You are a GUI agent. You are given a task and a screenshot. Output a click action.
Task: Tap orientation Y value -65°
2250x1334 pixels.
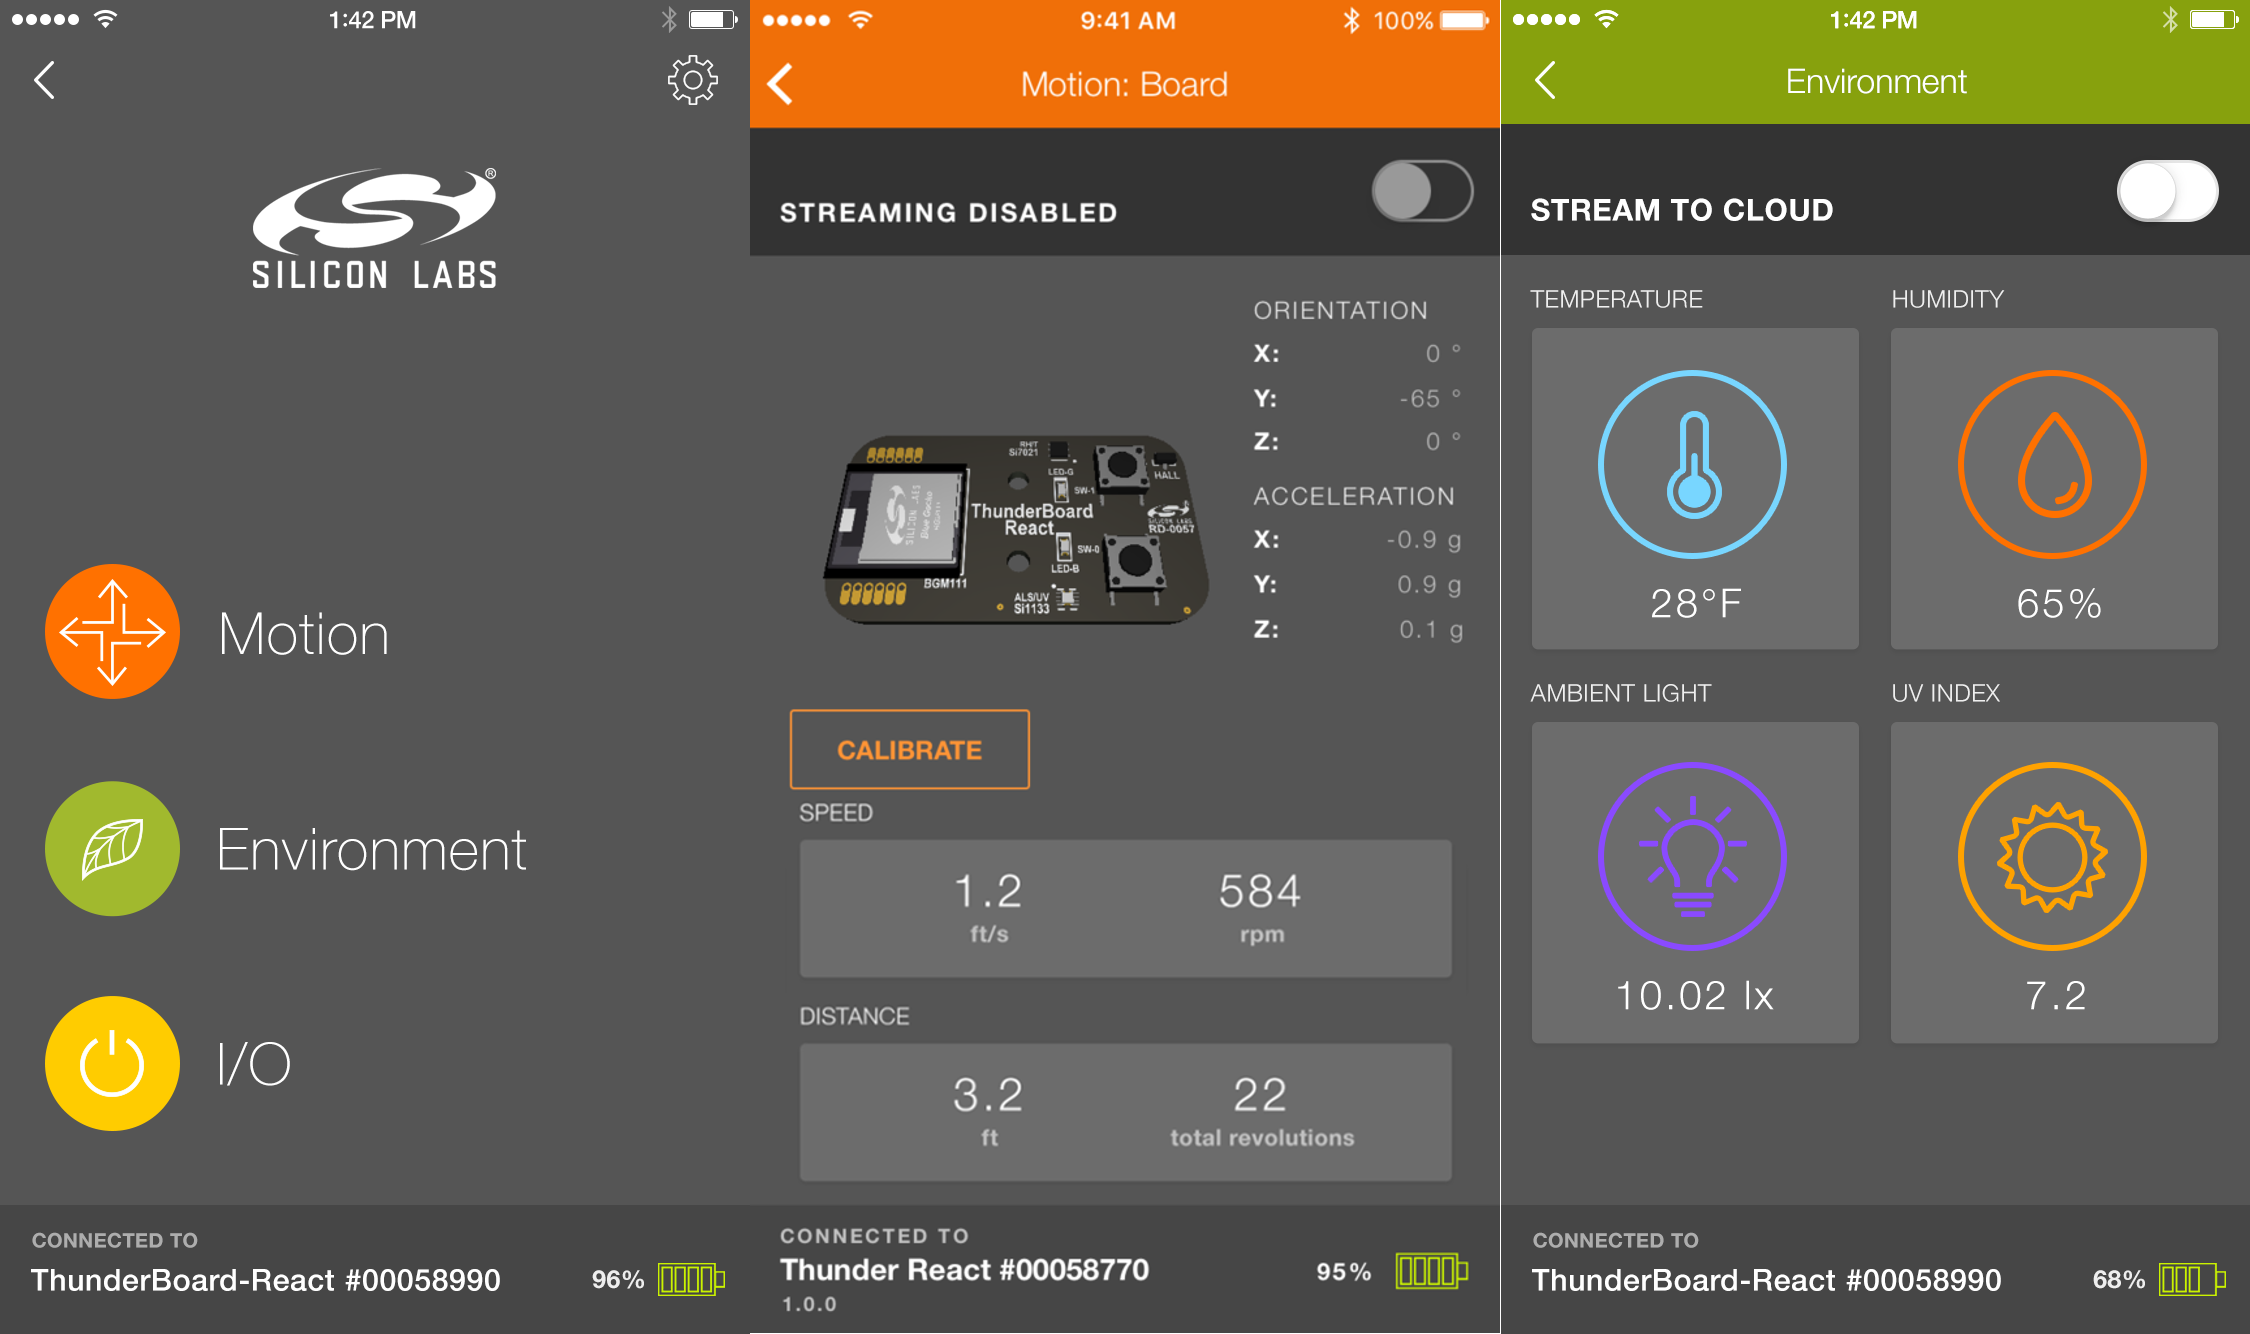[1430, 398]
